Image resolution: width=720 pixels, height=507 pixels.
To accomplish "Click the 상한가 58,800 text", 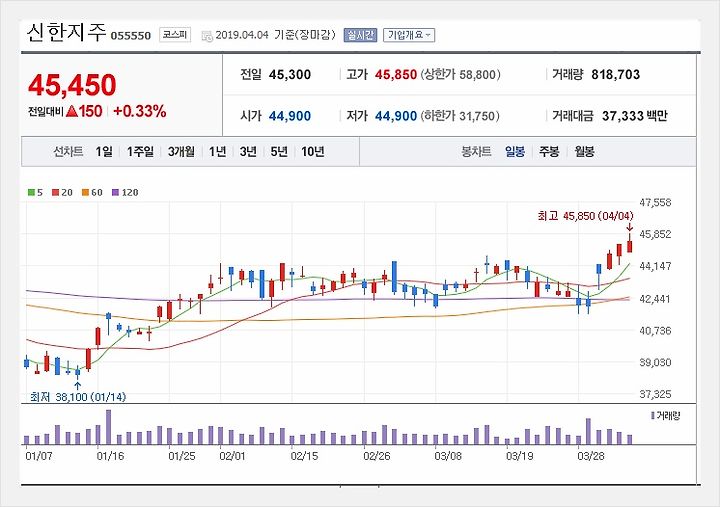I will click(461, 74).
